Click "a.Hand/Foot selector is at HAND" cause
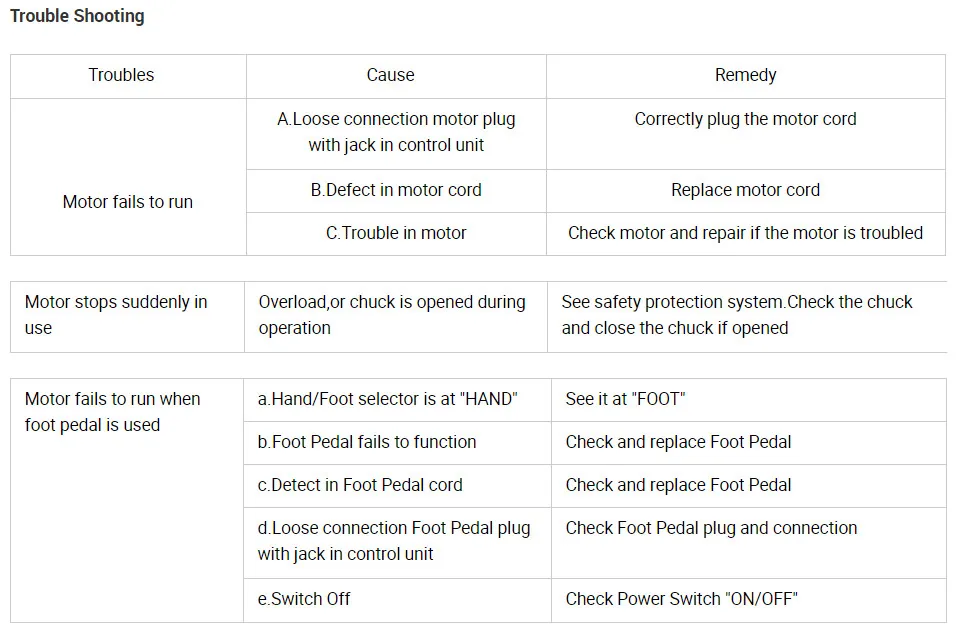The height and width of the screenshot is (639, 960). pyautogui.click(x=388, y=399)
